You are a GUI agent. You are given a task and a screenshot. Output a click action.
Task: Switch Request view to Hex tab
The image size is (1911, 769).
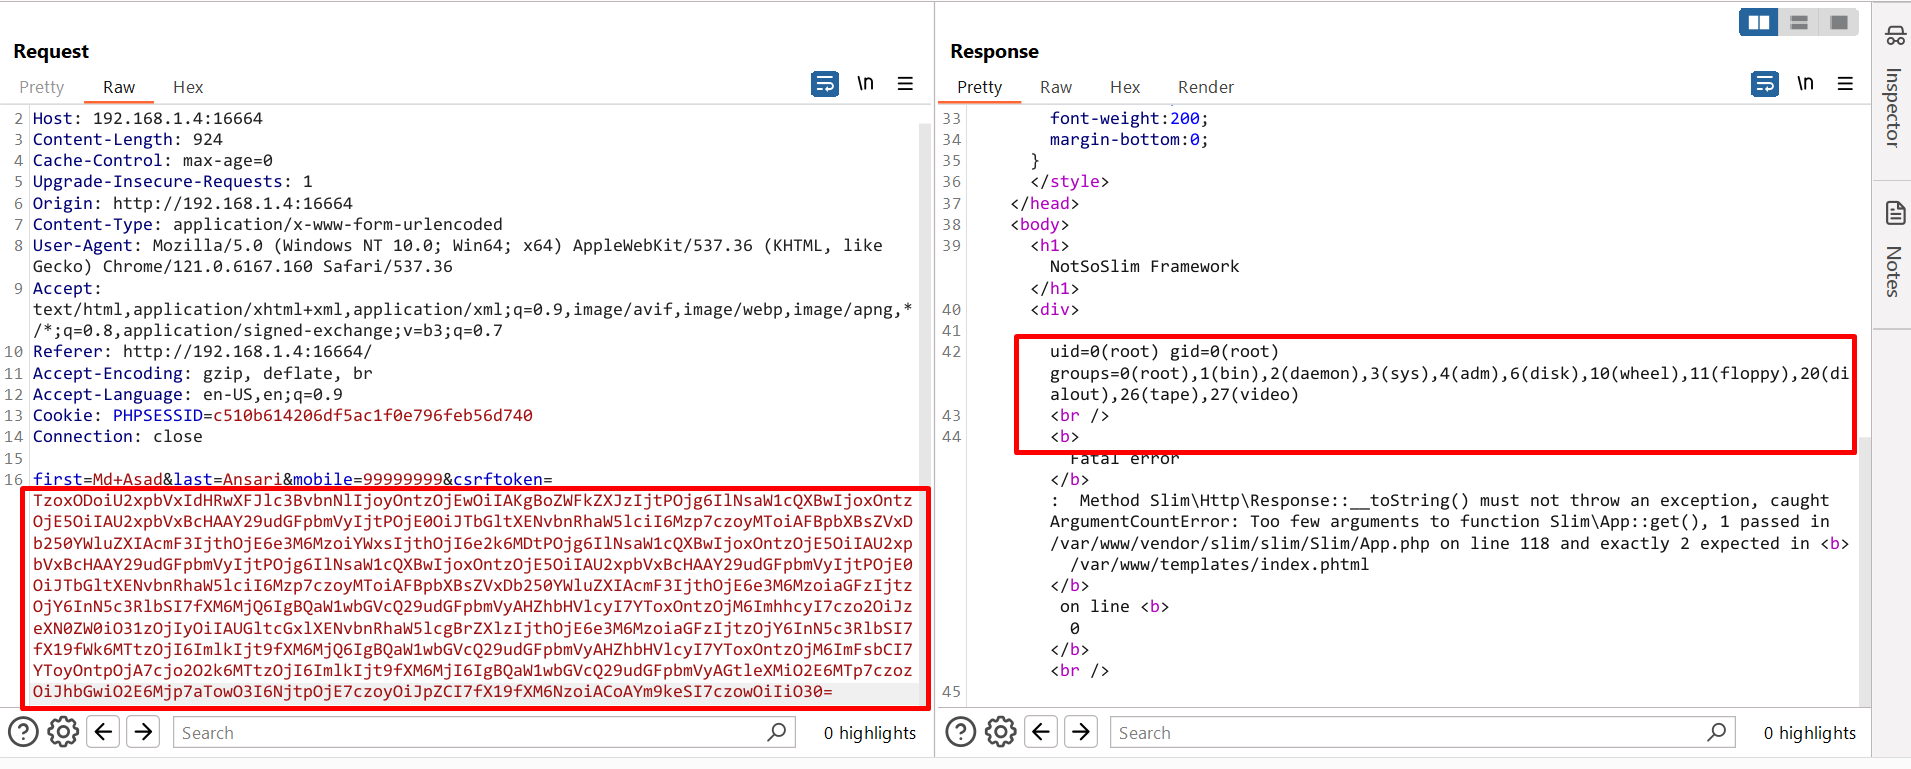click(188, 87)
